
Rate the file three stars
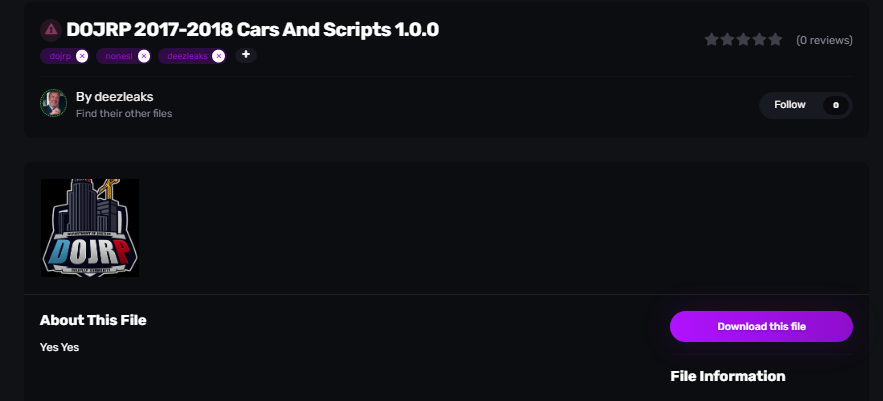(744, 40)
